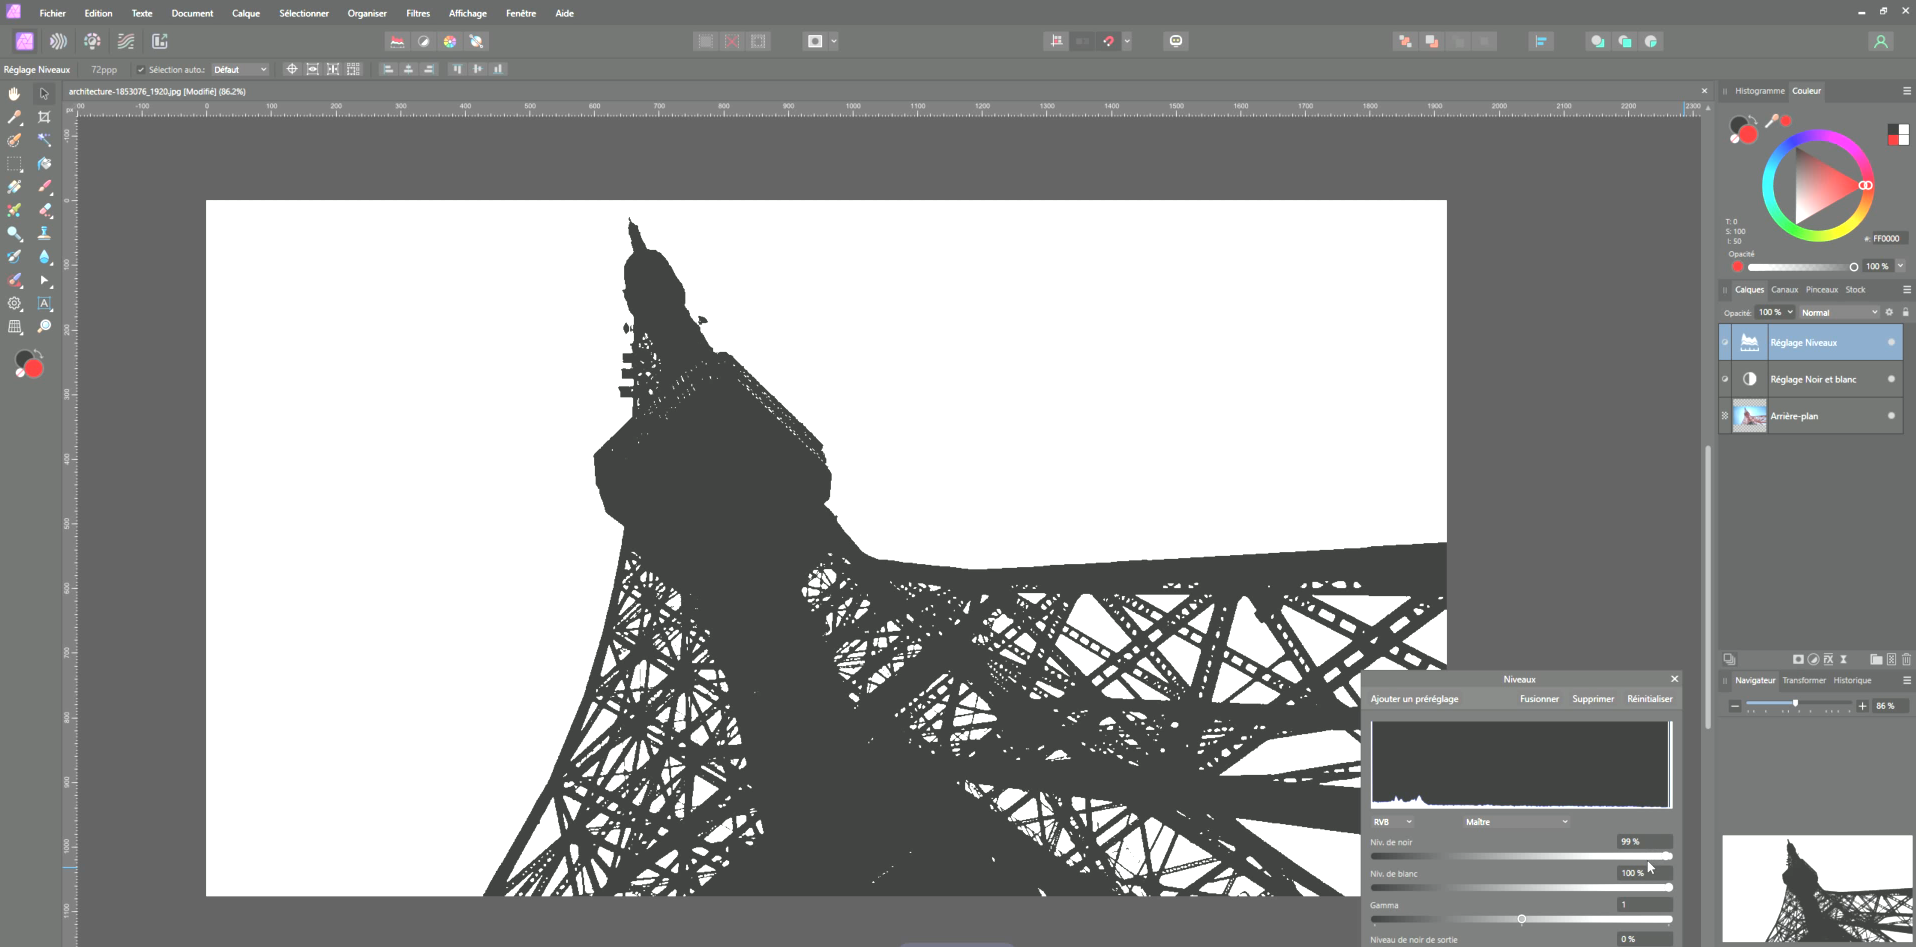The image size is (1916, 947).
Task: Delete layer using the trash icon
Action: point(1906,660)
